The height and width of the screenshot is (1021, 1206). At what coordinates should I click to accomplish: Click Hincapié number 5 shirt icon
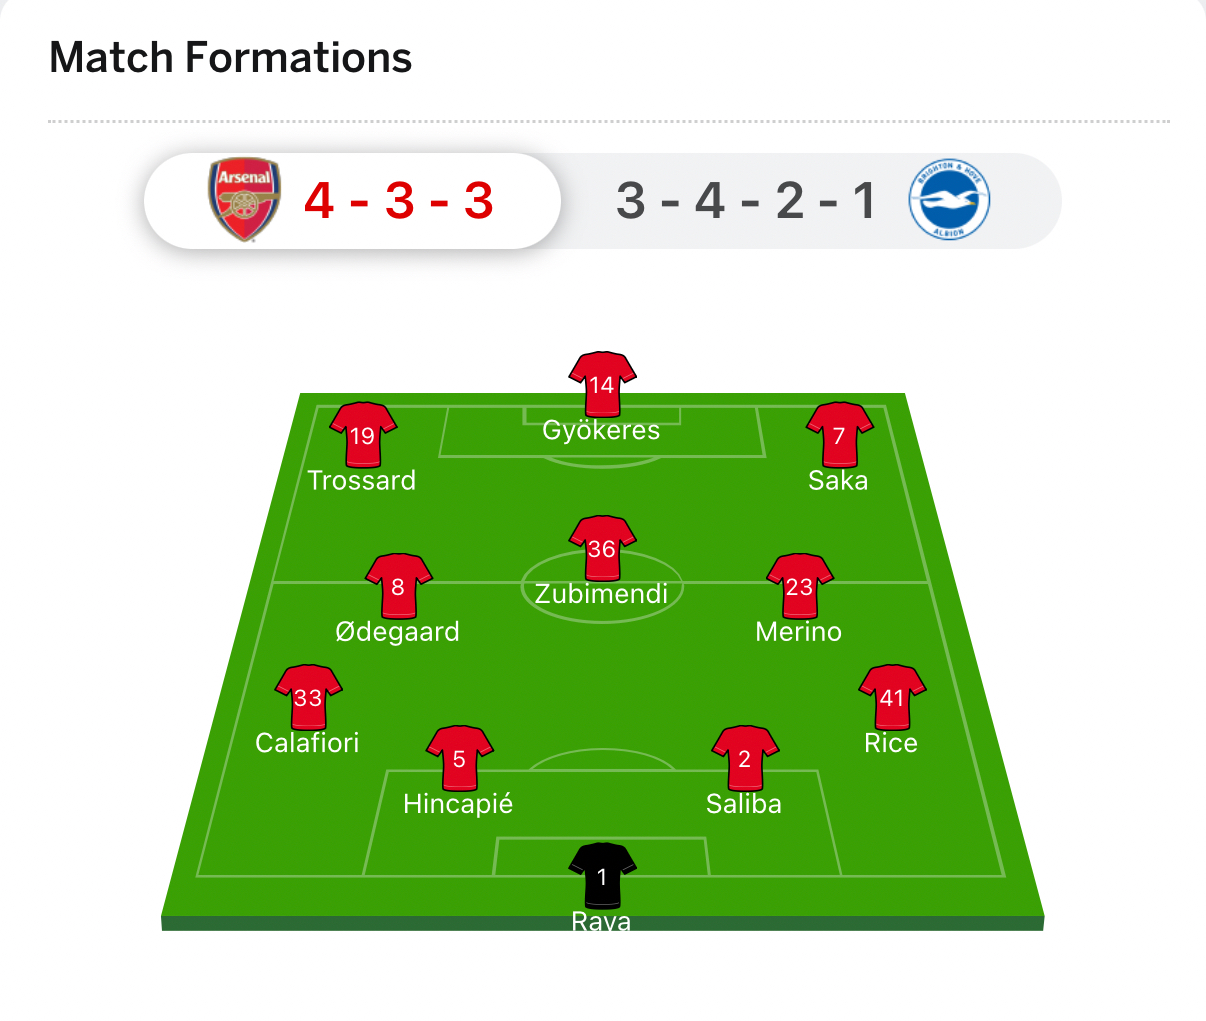pos(459,757)
